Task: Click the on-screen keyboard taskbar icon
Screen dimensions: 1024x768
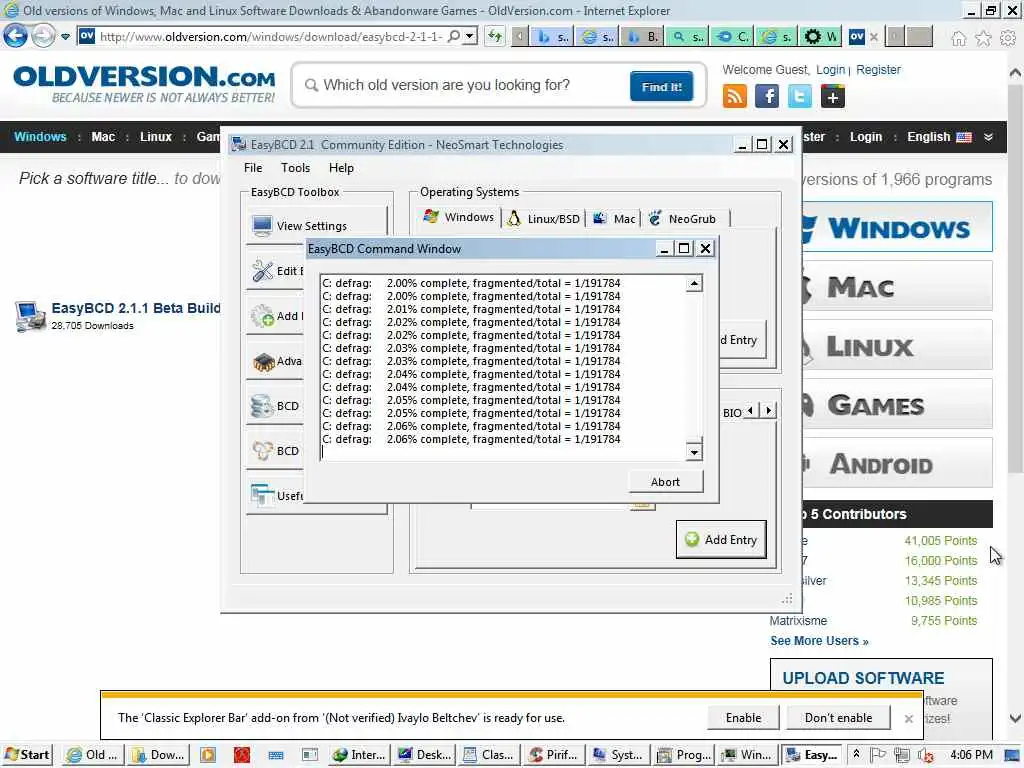Action: pyautogui.click(x=276, y=755)
